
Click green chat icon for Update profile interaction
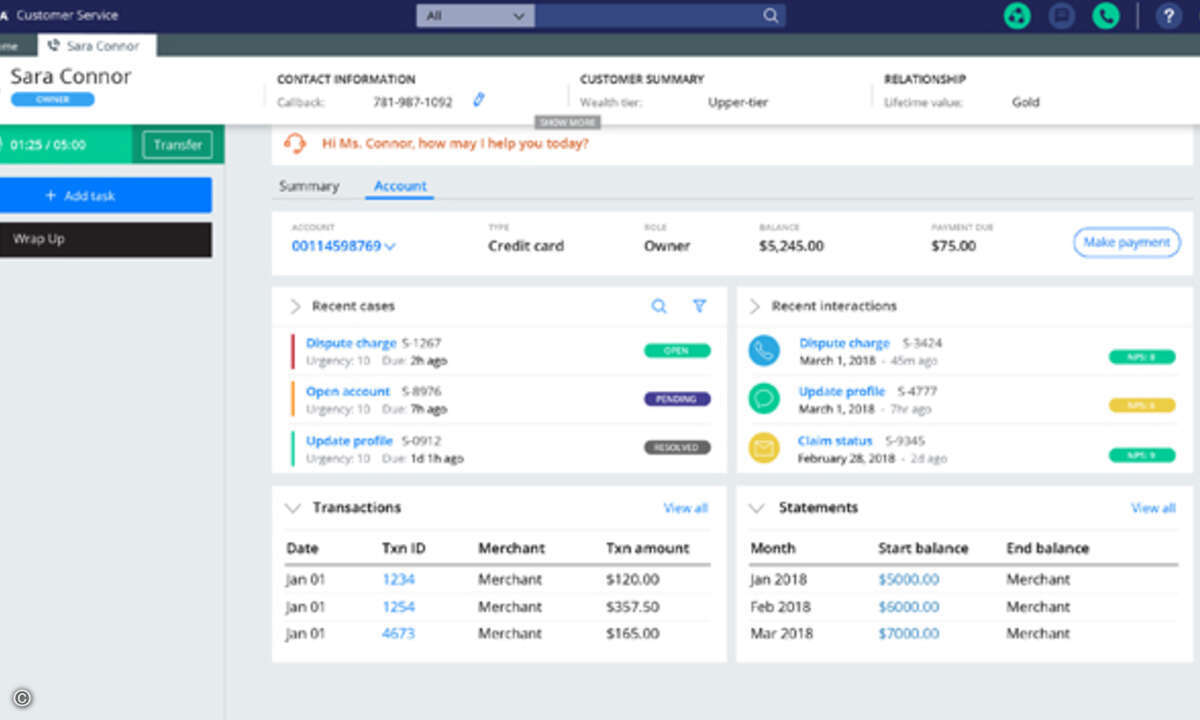click(764, 399)
